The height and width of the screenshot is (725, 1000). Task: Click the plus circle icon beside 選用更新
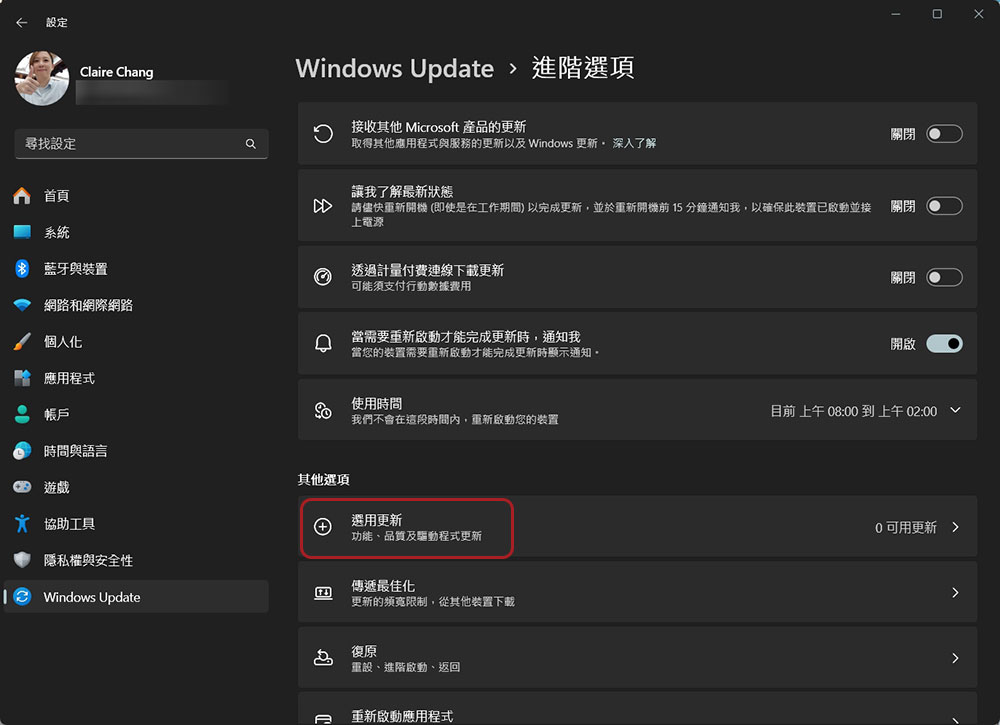pyautogui.click(x=323, y=527)
